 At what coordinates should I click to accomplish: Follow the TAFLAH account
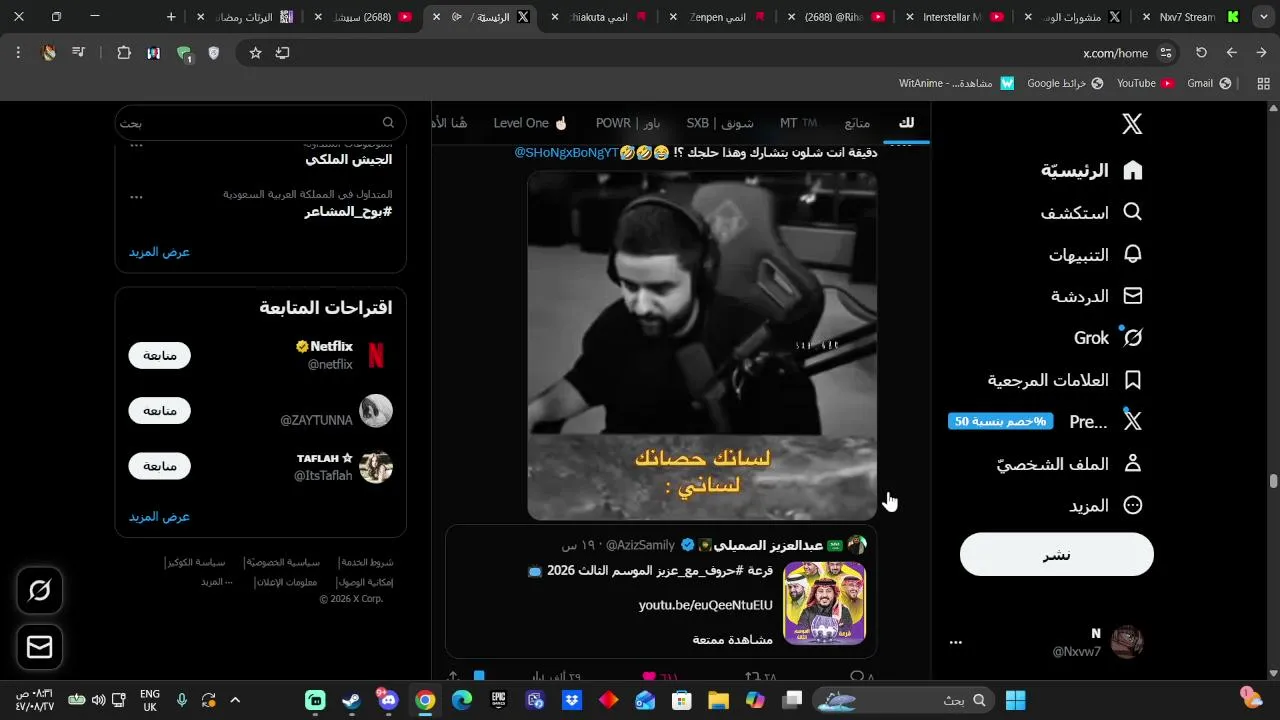159,466
